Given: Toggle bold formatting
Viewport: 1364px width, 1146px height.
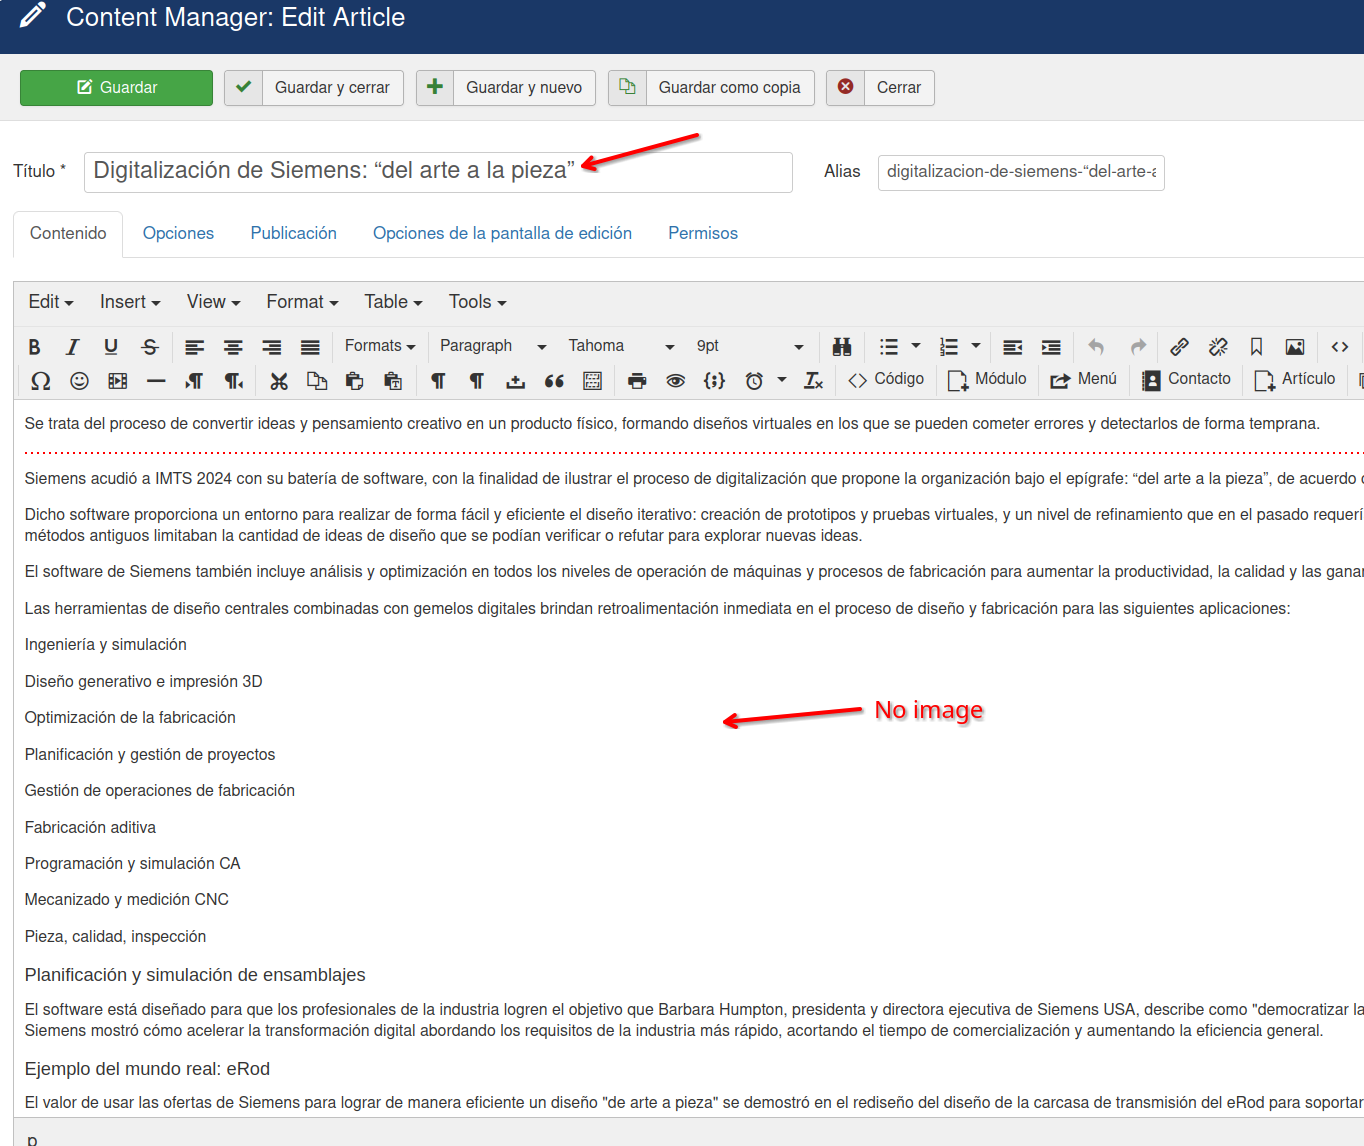Looking at the screenshot, I should pos(34,347).
